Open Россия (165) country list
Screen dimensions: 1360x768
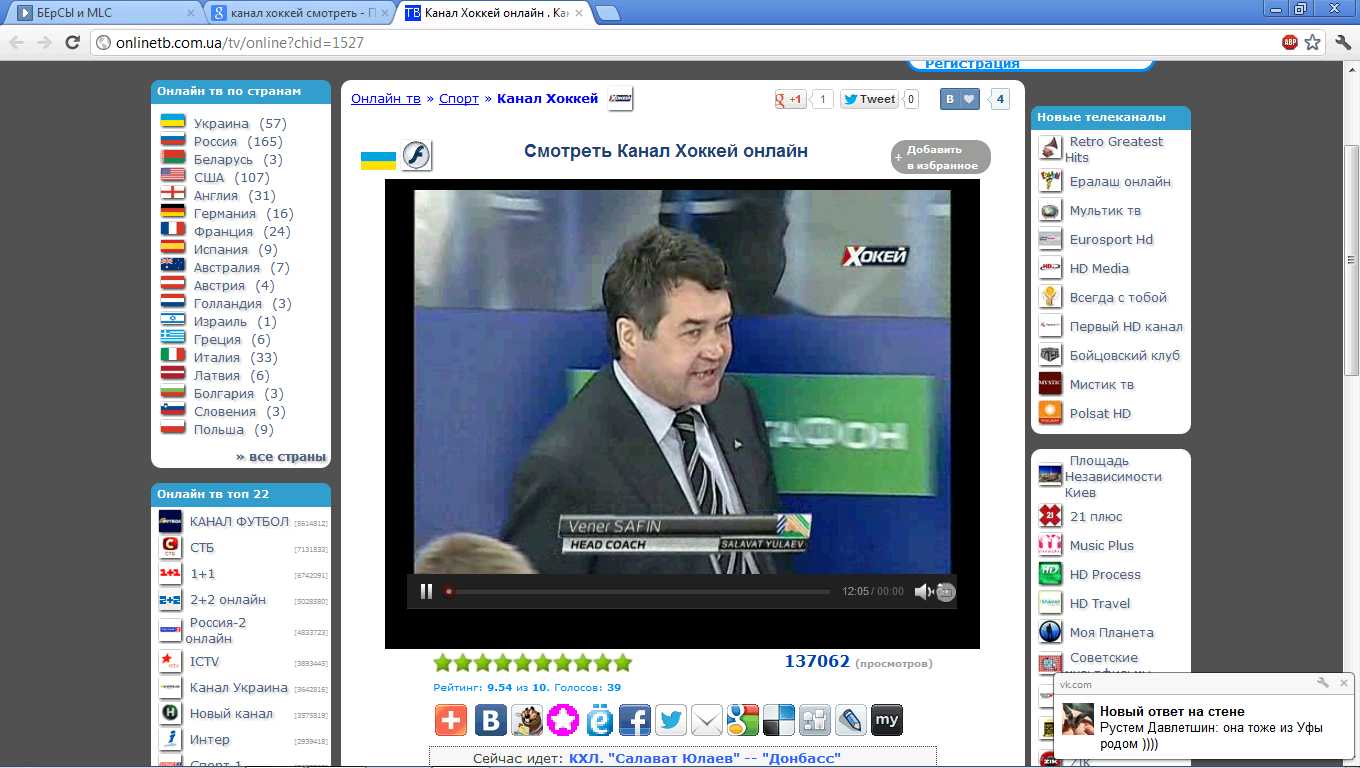click(x=238, y=141)
